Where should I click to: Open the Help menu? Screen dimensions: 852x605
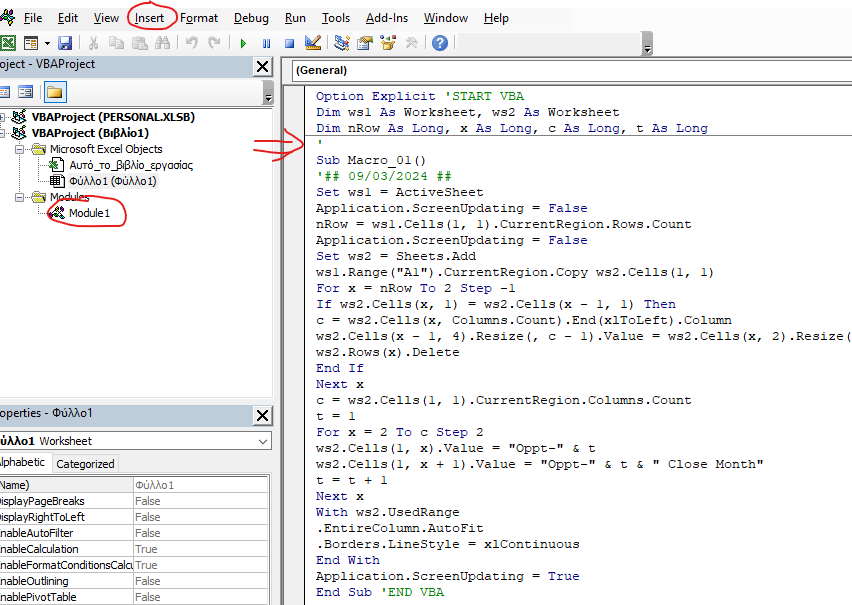496,18
